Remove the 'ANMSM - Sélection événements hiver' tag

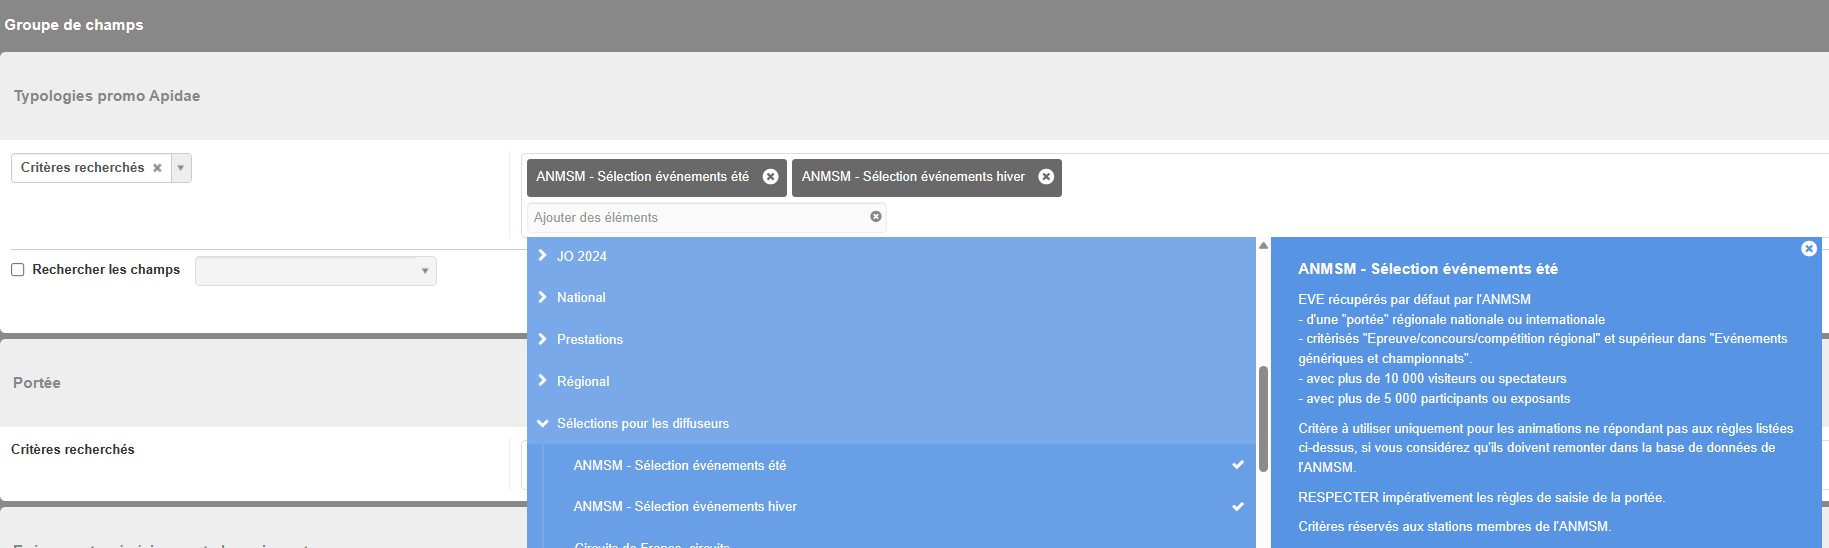pyautogui.click(x=1046, y=177)
